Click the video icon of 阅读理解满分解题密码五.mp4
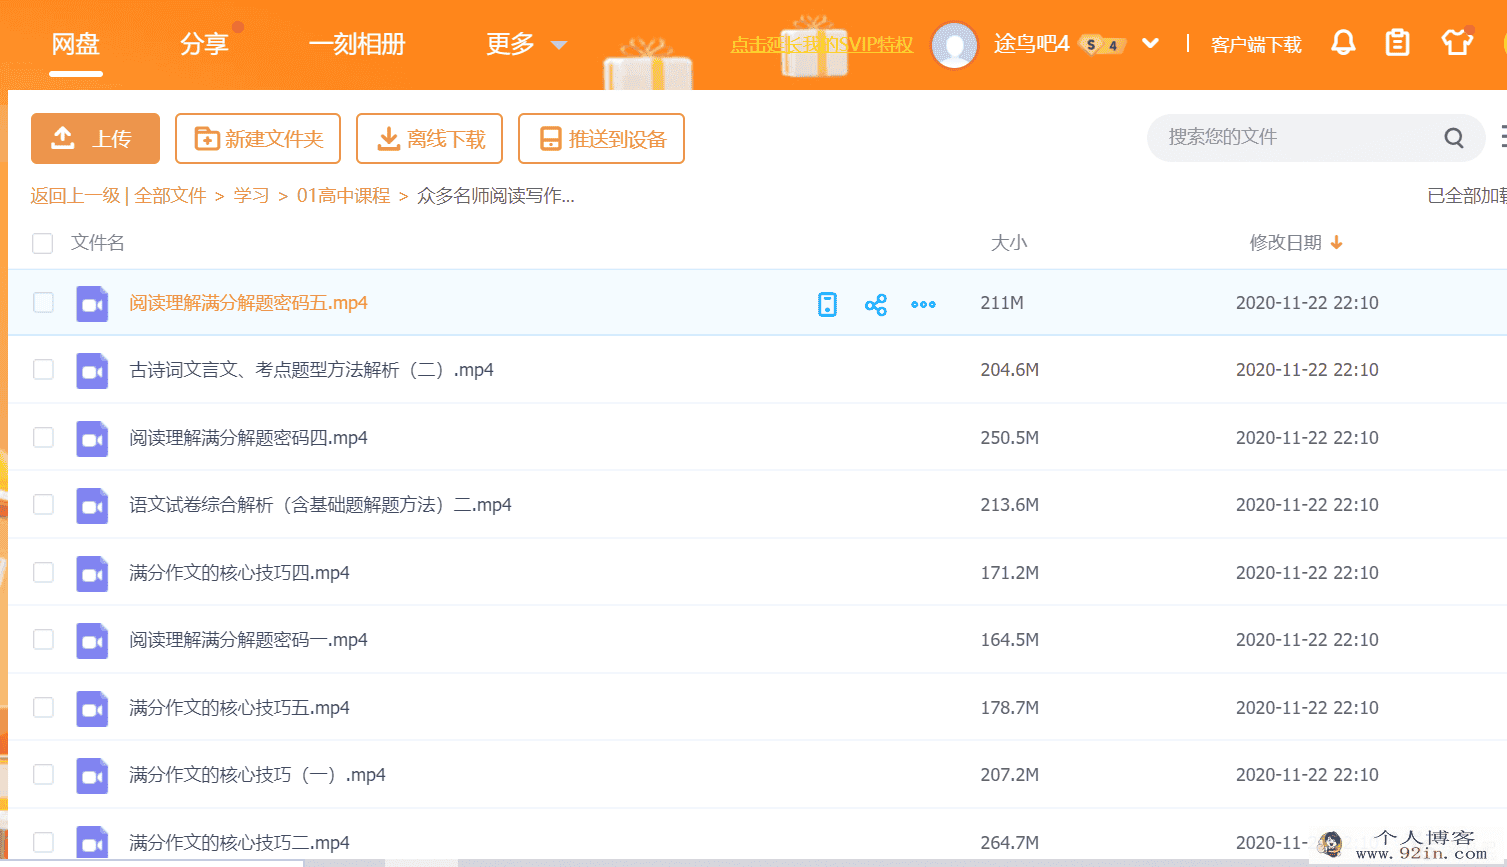1507x867 pixels. (92, 304)
